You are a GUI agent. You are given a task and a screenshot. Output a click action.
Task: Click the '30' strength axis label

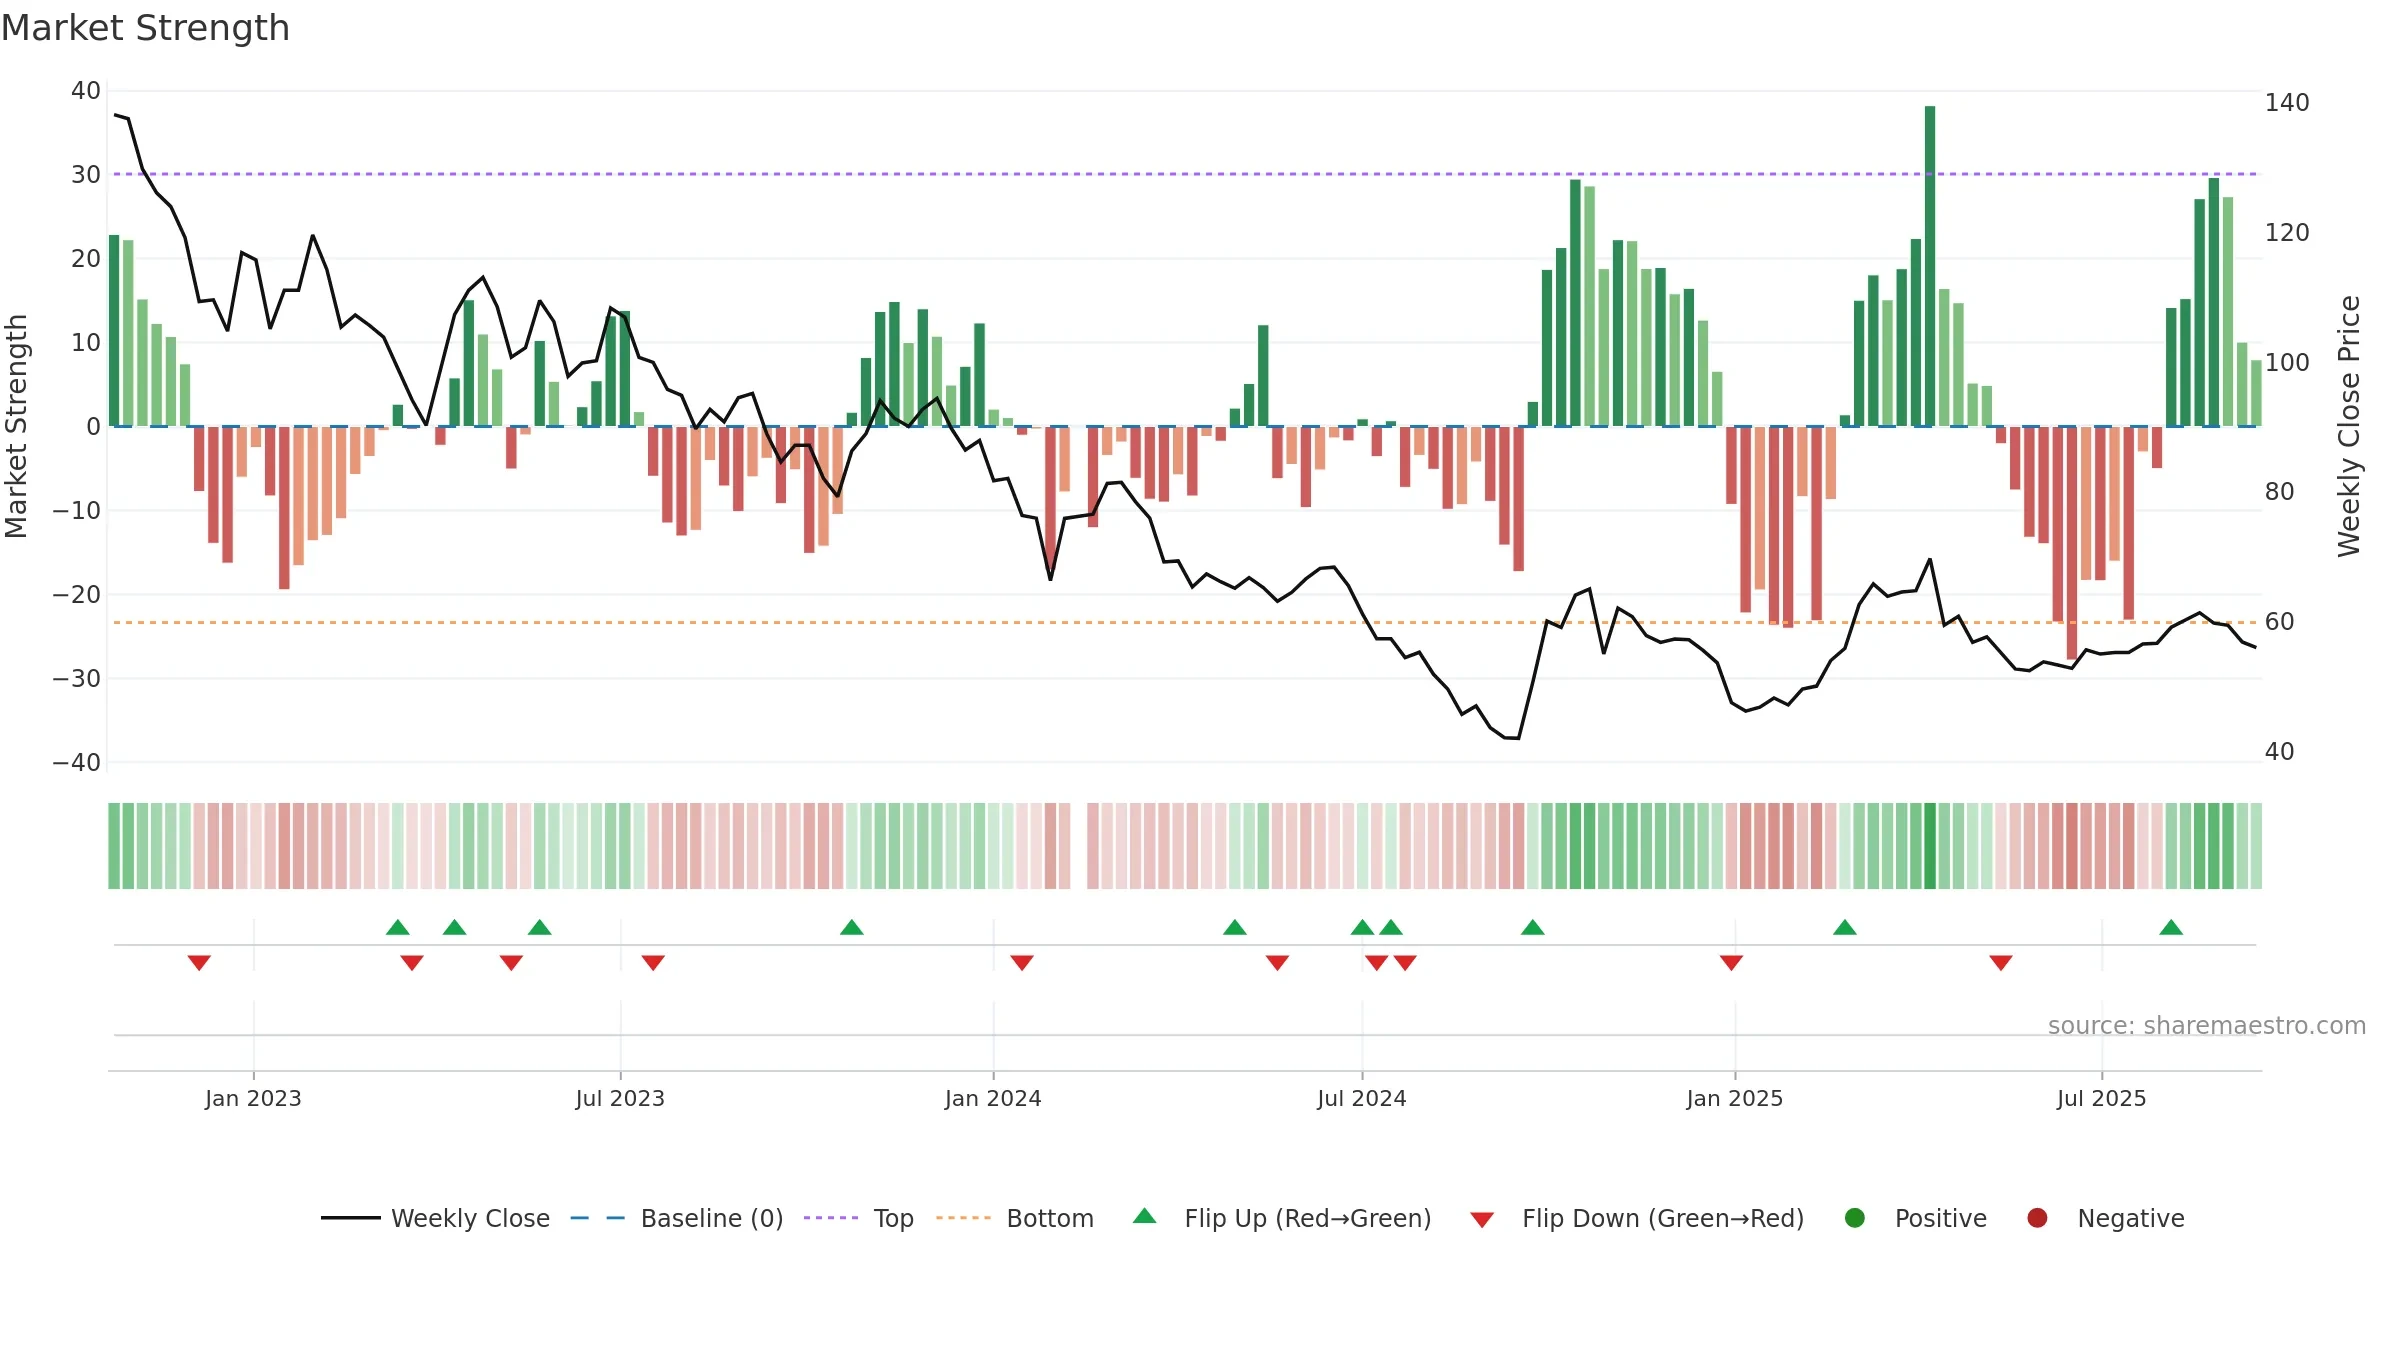pos(86,175)
